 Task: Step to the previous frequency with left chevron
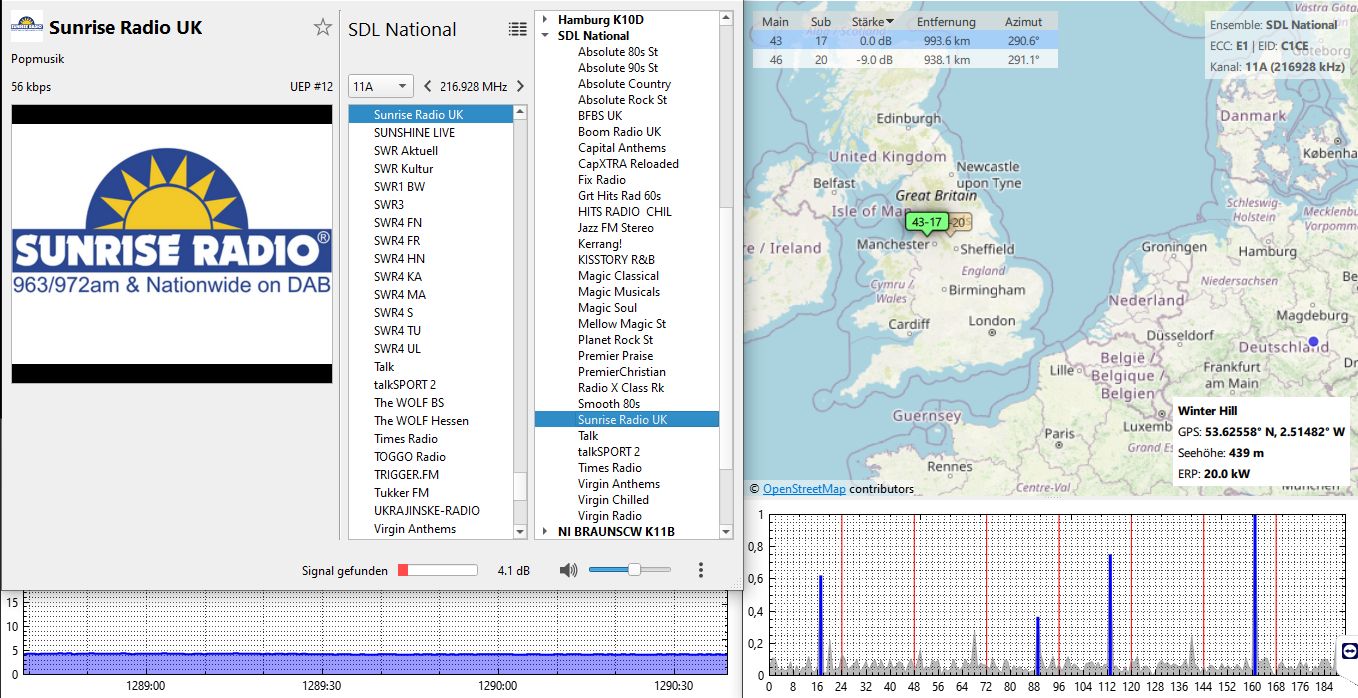pos(428,87)
